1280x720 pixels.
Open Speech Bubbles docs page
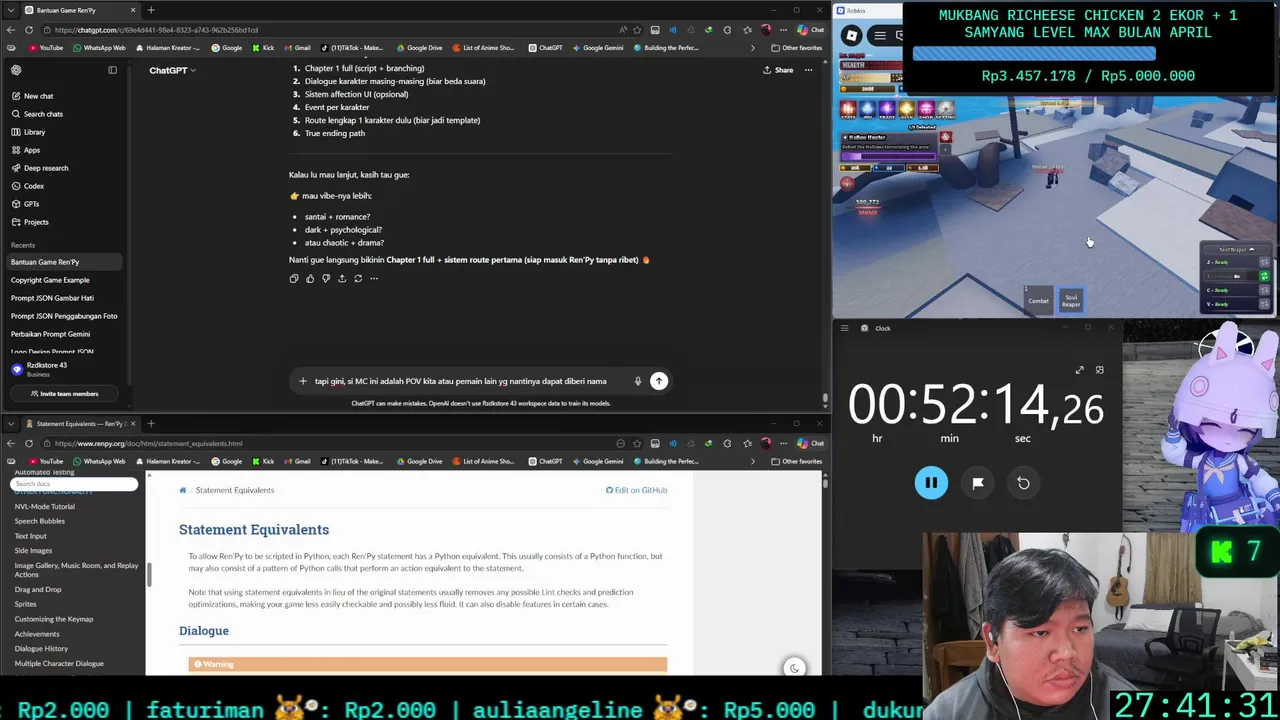(x=40, y=521)
